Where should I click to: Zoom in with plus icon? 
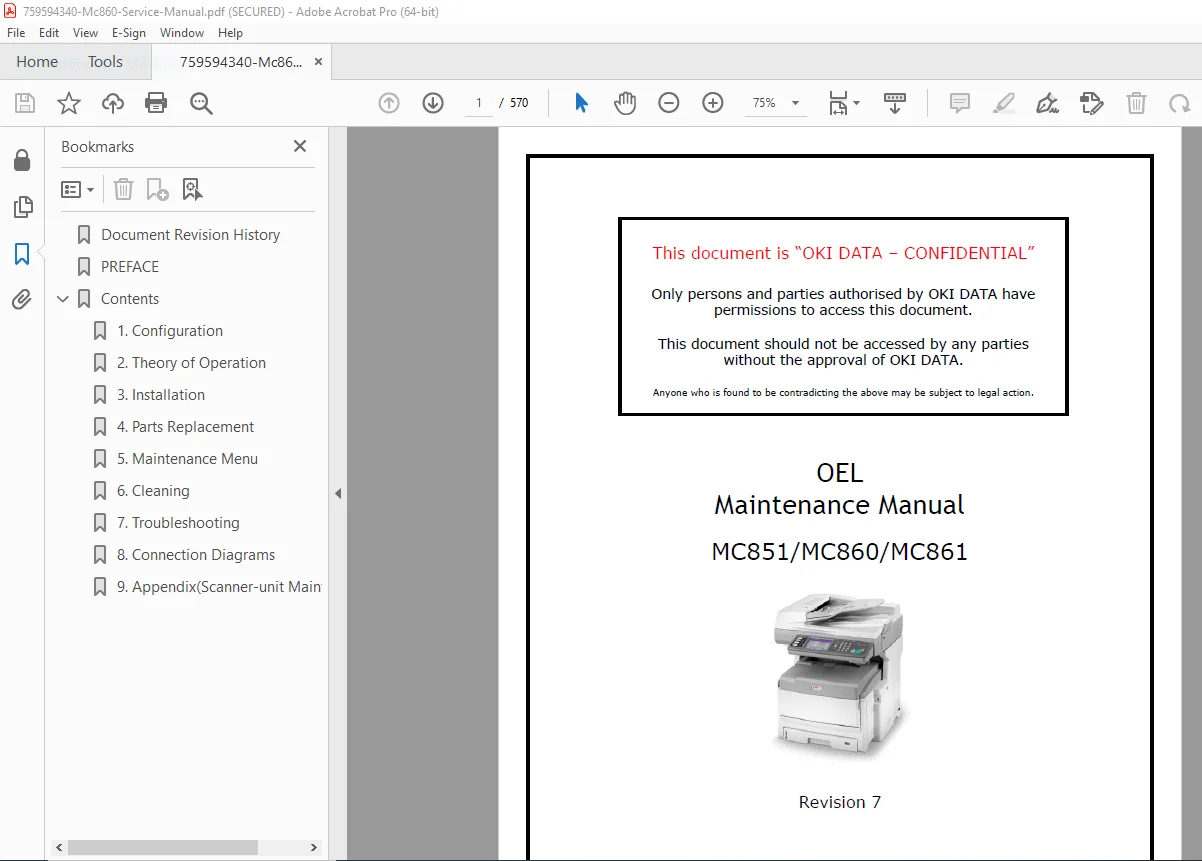pos(713,103)
